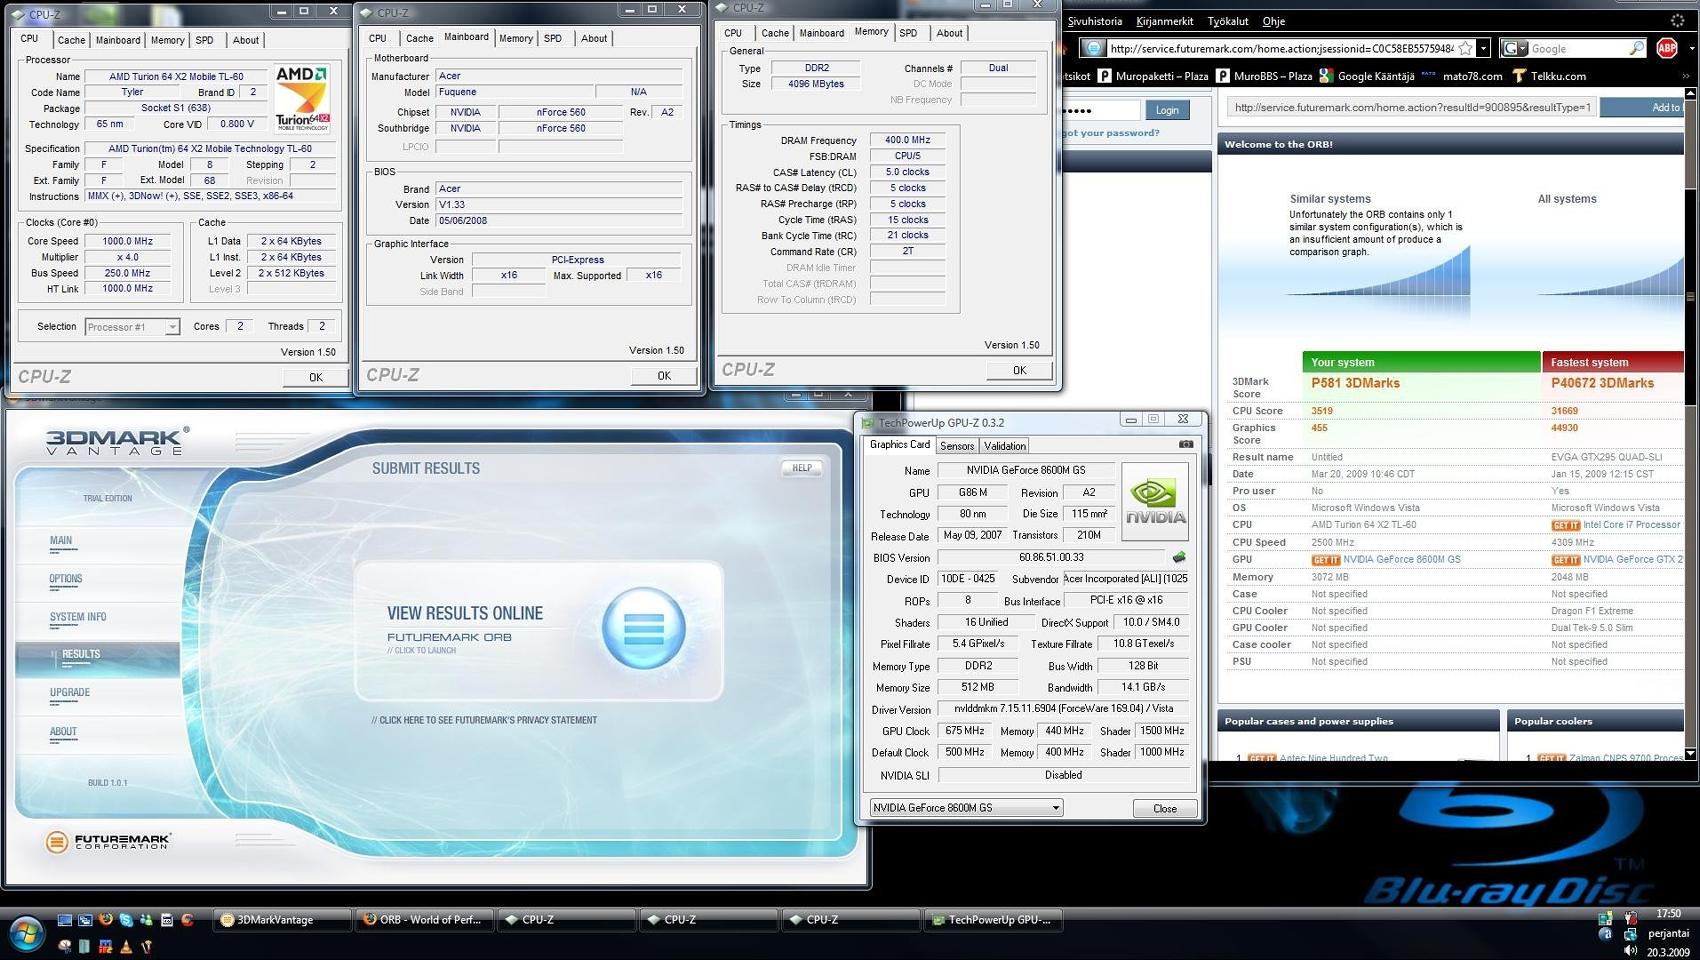Viewport: 1700px width, 960px height.
Task: Open Kirjanmerkit menu in browser
Action: (1165, 21)
